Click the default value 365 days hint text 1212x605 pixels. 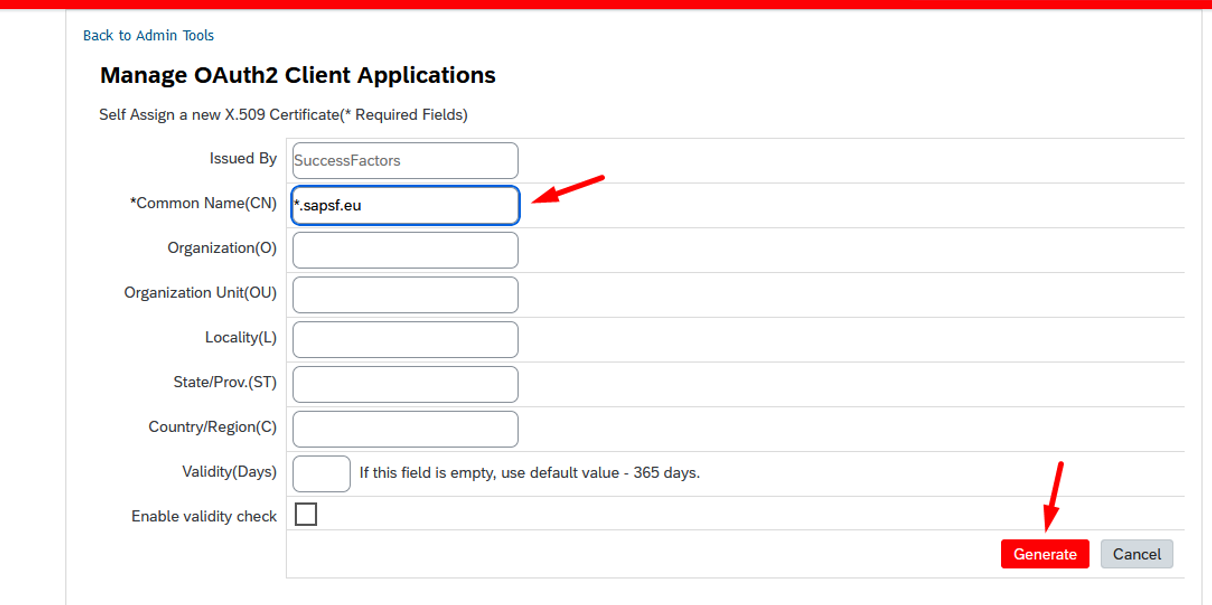click(x=530, y=472)
